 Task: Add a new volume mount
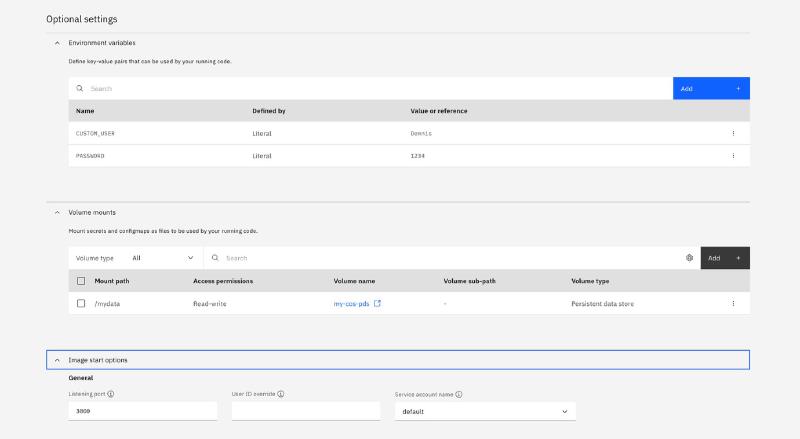725,258
